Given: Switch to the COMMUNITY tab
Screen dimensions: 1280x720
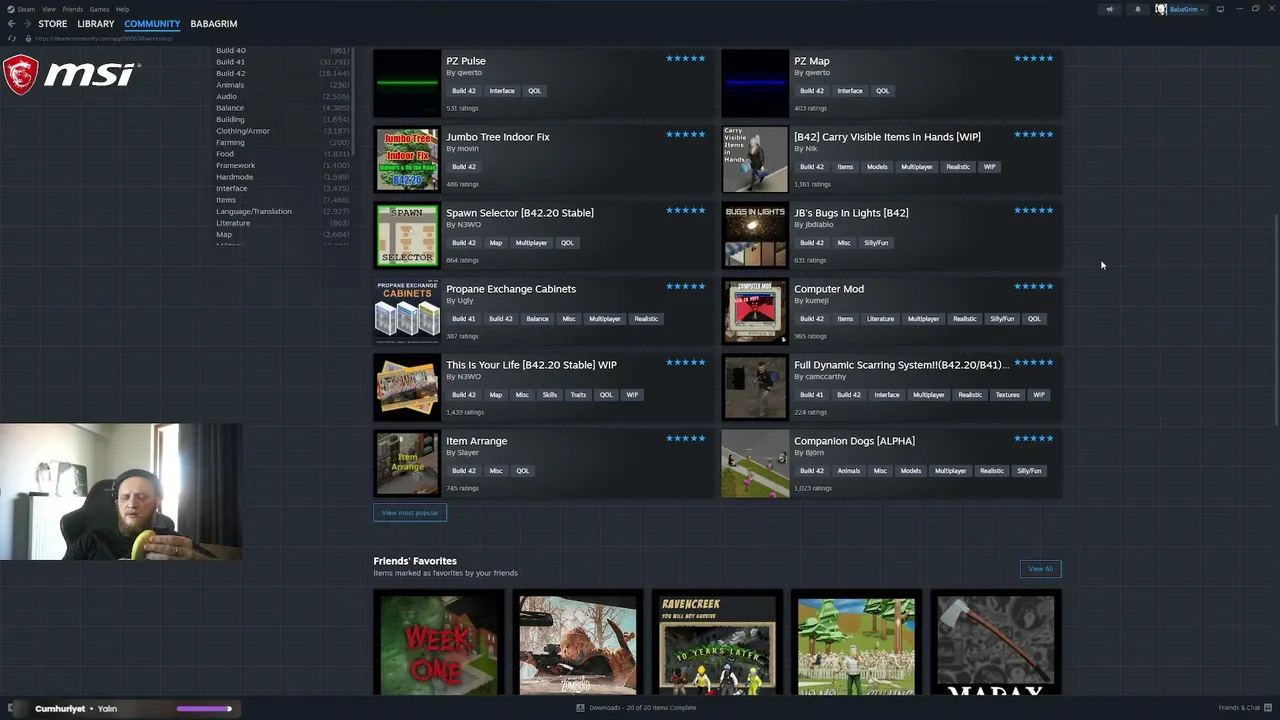Looking at the screenshot, I should (x=152, y=23).
